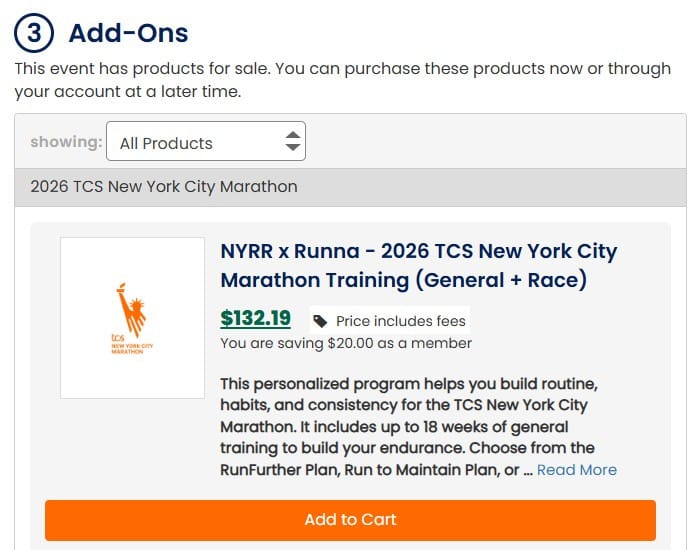
Task: Click the Add-Ons section heading
Action: click(128, 33)
